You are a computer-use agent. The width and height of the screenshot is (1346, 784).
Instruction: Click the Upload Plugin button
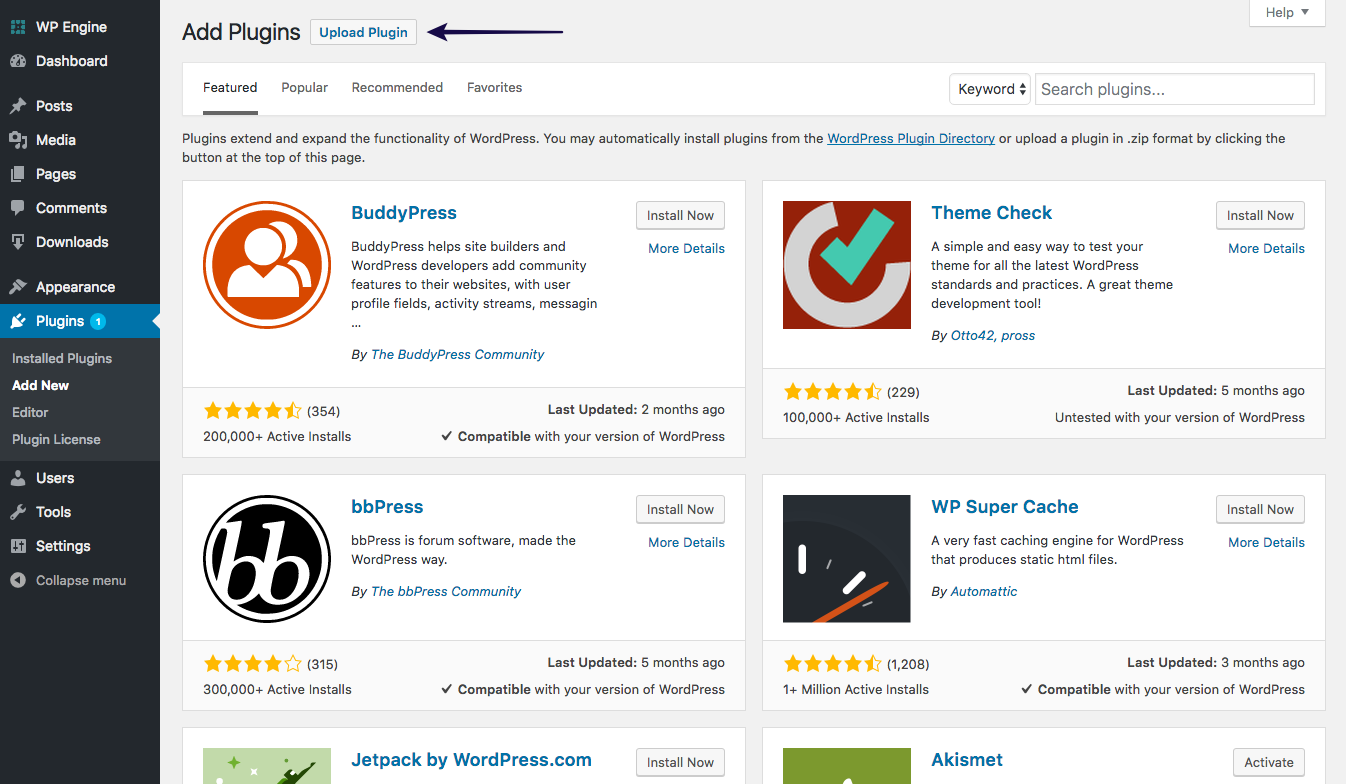coord(363,32)
